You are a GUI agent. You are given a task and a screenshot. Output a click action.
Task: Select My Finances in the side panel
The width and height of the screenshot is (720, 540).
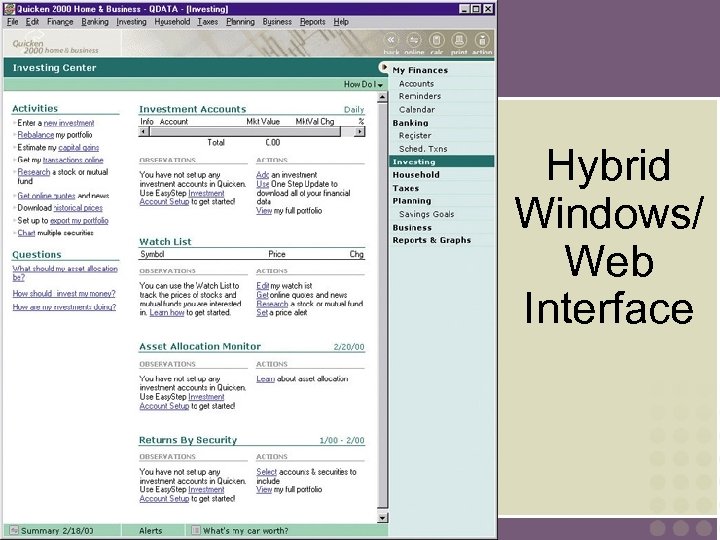point(420,70)
